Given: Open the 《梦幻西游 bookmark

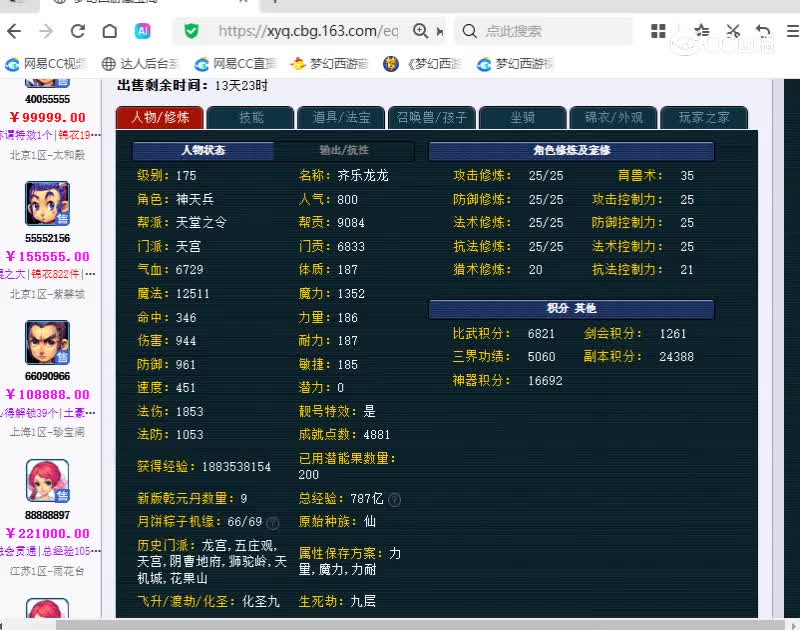Looking at the screenshot, I should click(x=422, y=64).
